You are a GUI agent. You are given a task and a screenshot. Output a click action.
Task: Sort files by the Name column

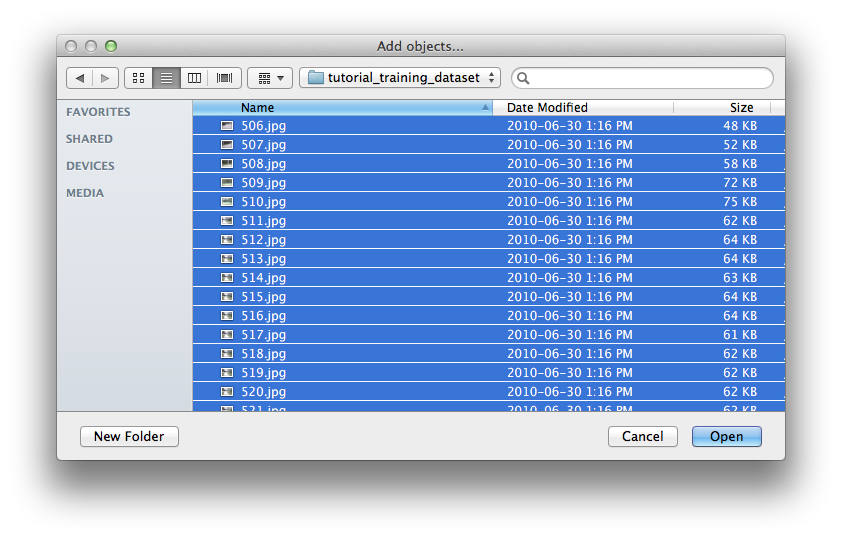340,107
